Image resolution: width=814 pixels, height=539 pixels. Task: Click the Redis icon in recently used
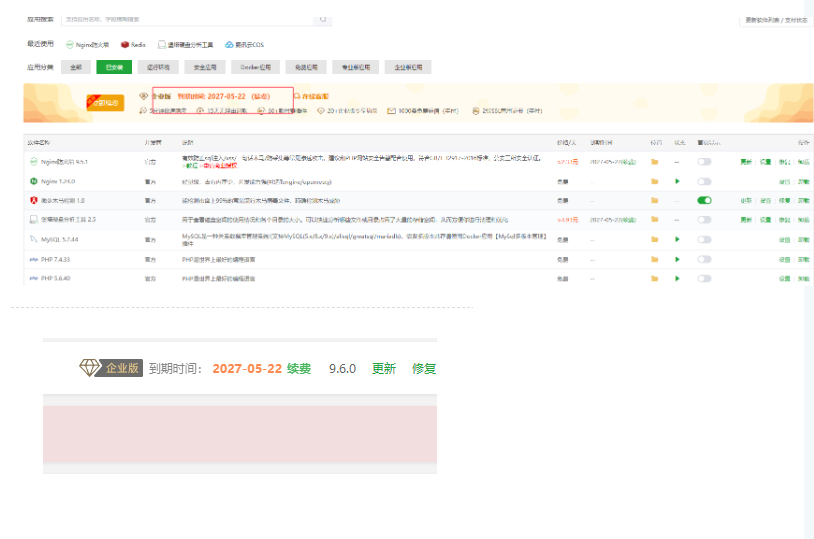[125, 45]
